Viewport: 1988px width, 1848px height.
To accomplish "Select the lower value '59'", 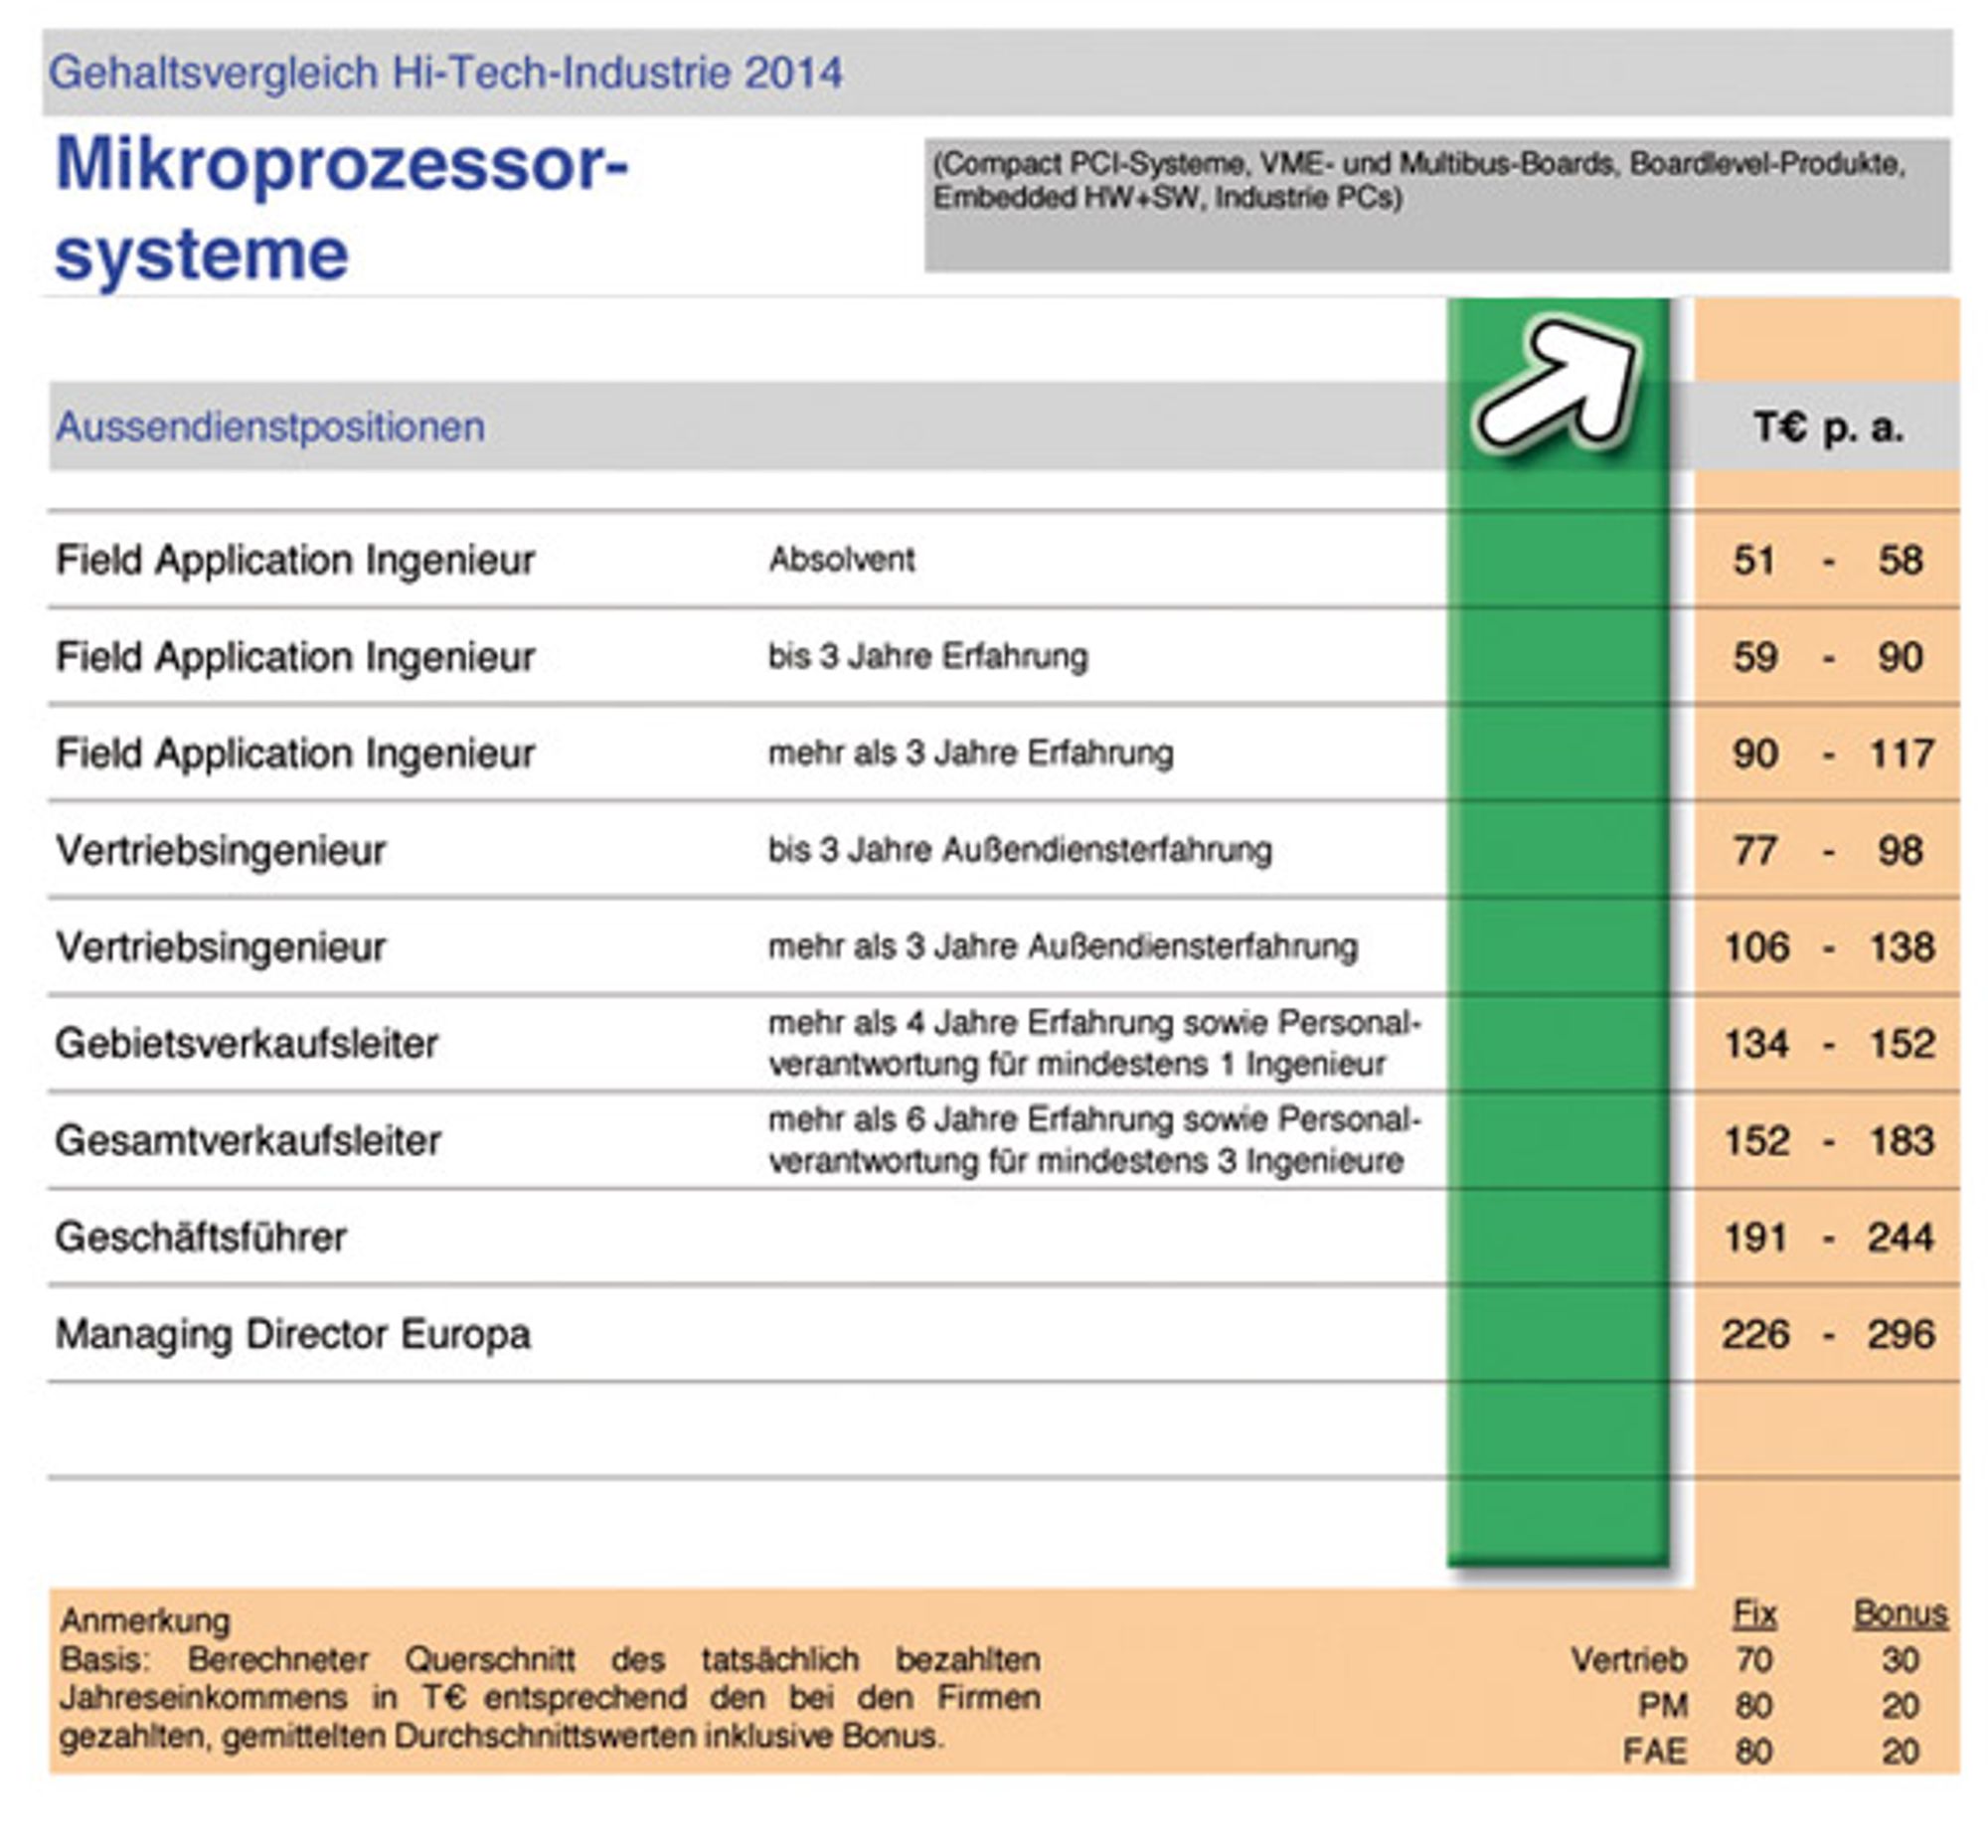I will tap(1755, 657).
